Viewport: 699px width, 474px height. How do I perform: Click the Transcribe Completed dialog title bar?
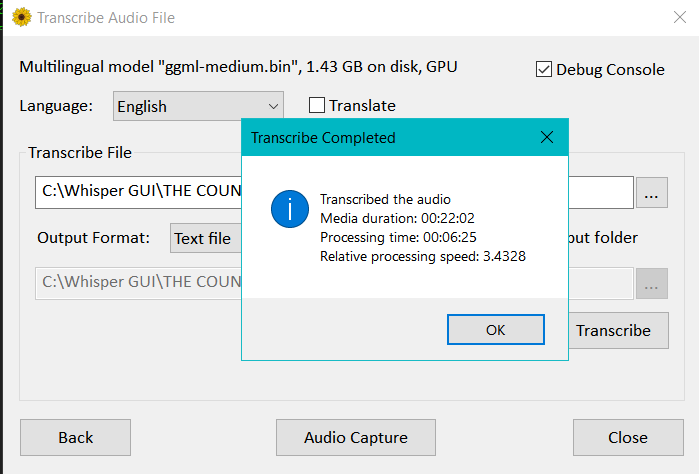tap(380, 137)
